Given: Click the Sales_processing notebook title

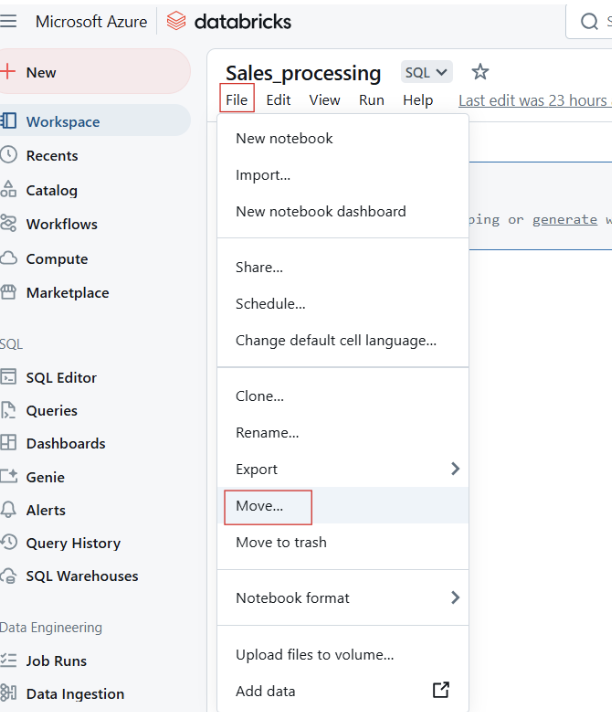Looking at the screenshot, I should tap(303, 73).
